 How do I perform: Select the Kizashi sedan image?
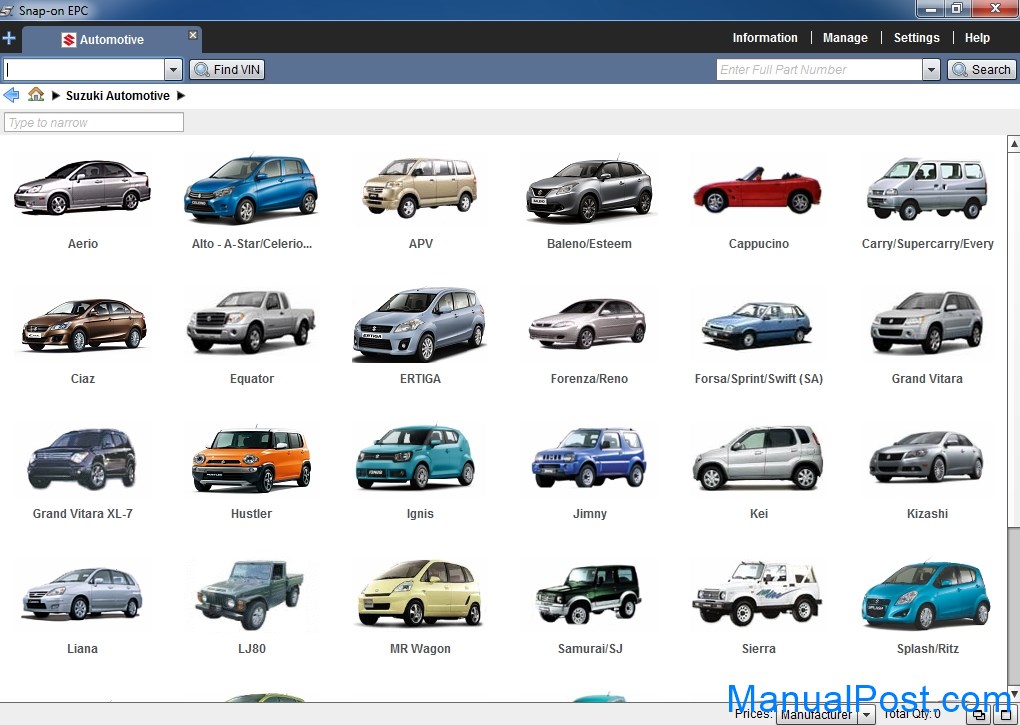[x=926, y=456]
